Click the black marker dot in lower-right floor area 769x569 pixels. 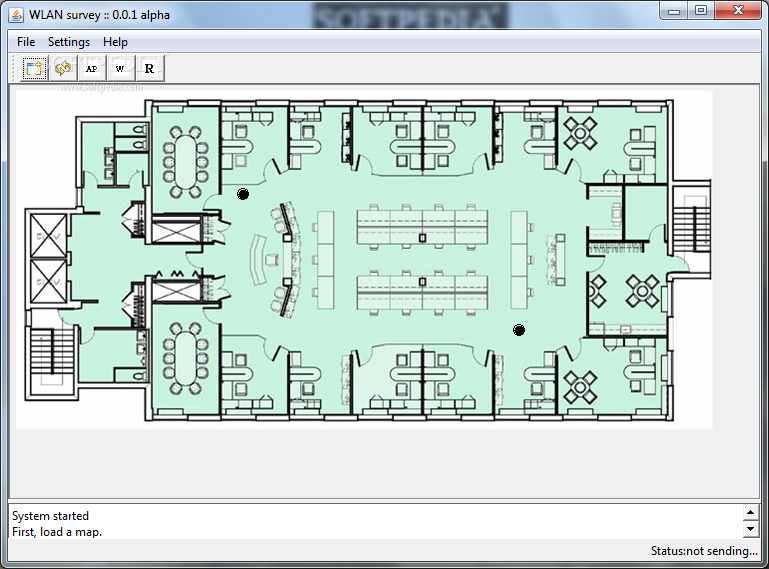519,330
